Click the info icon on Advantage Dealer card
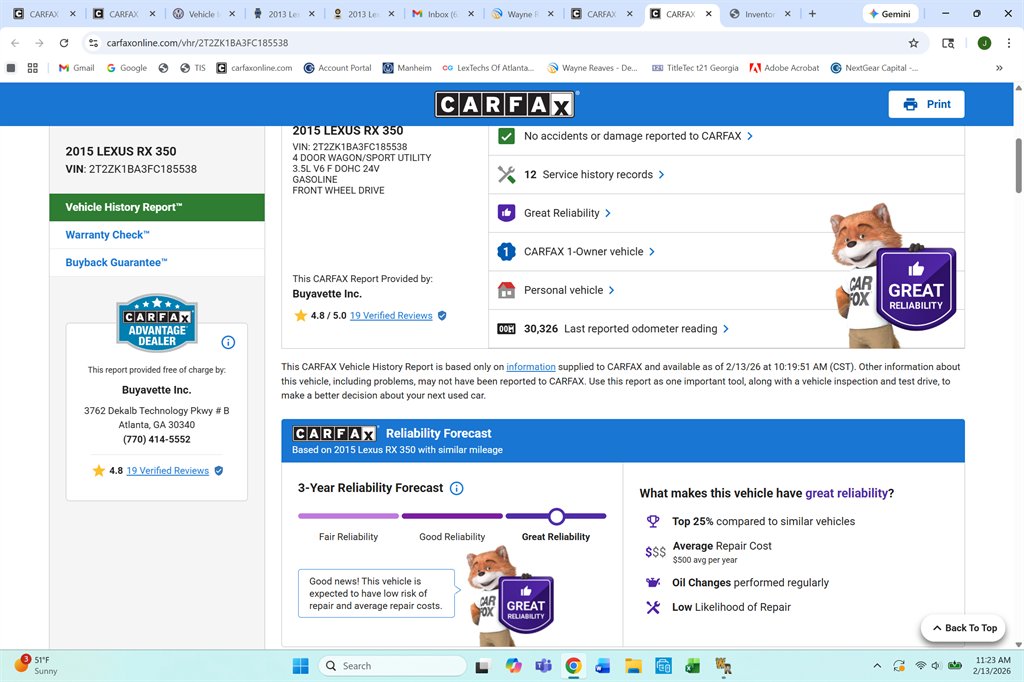 [x=228, y=342]
